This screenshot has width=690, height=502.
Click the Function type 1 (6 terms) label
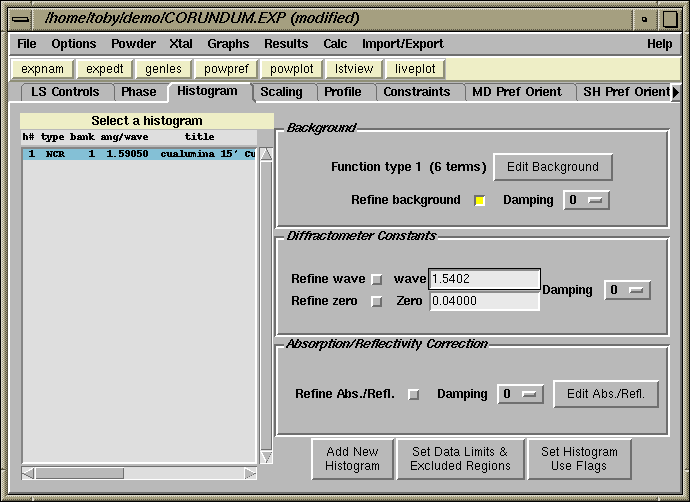click(408, 167)
